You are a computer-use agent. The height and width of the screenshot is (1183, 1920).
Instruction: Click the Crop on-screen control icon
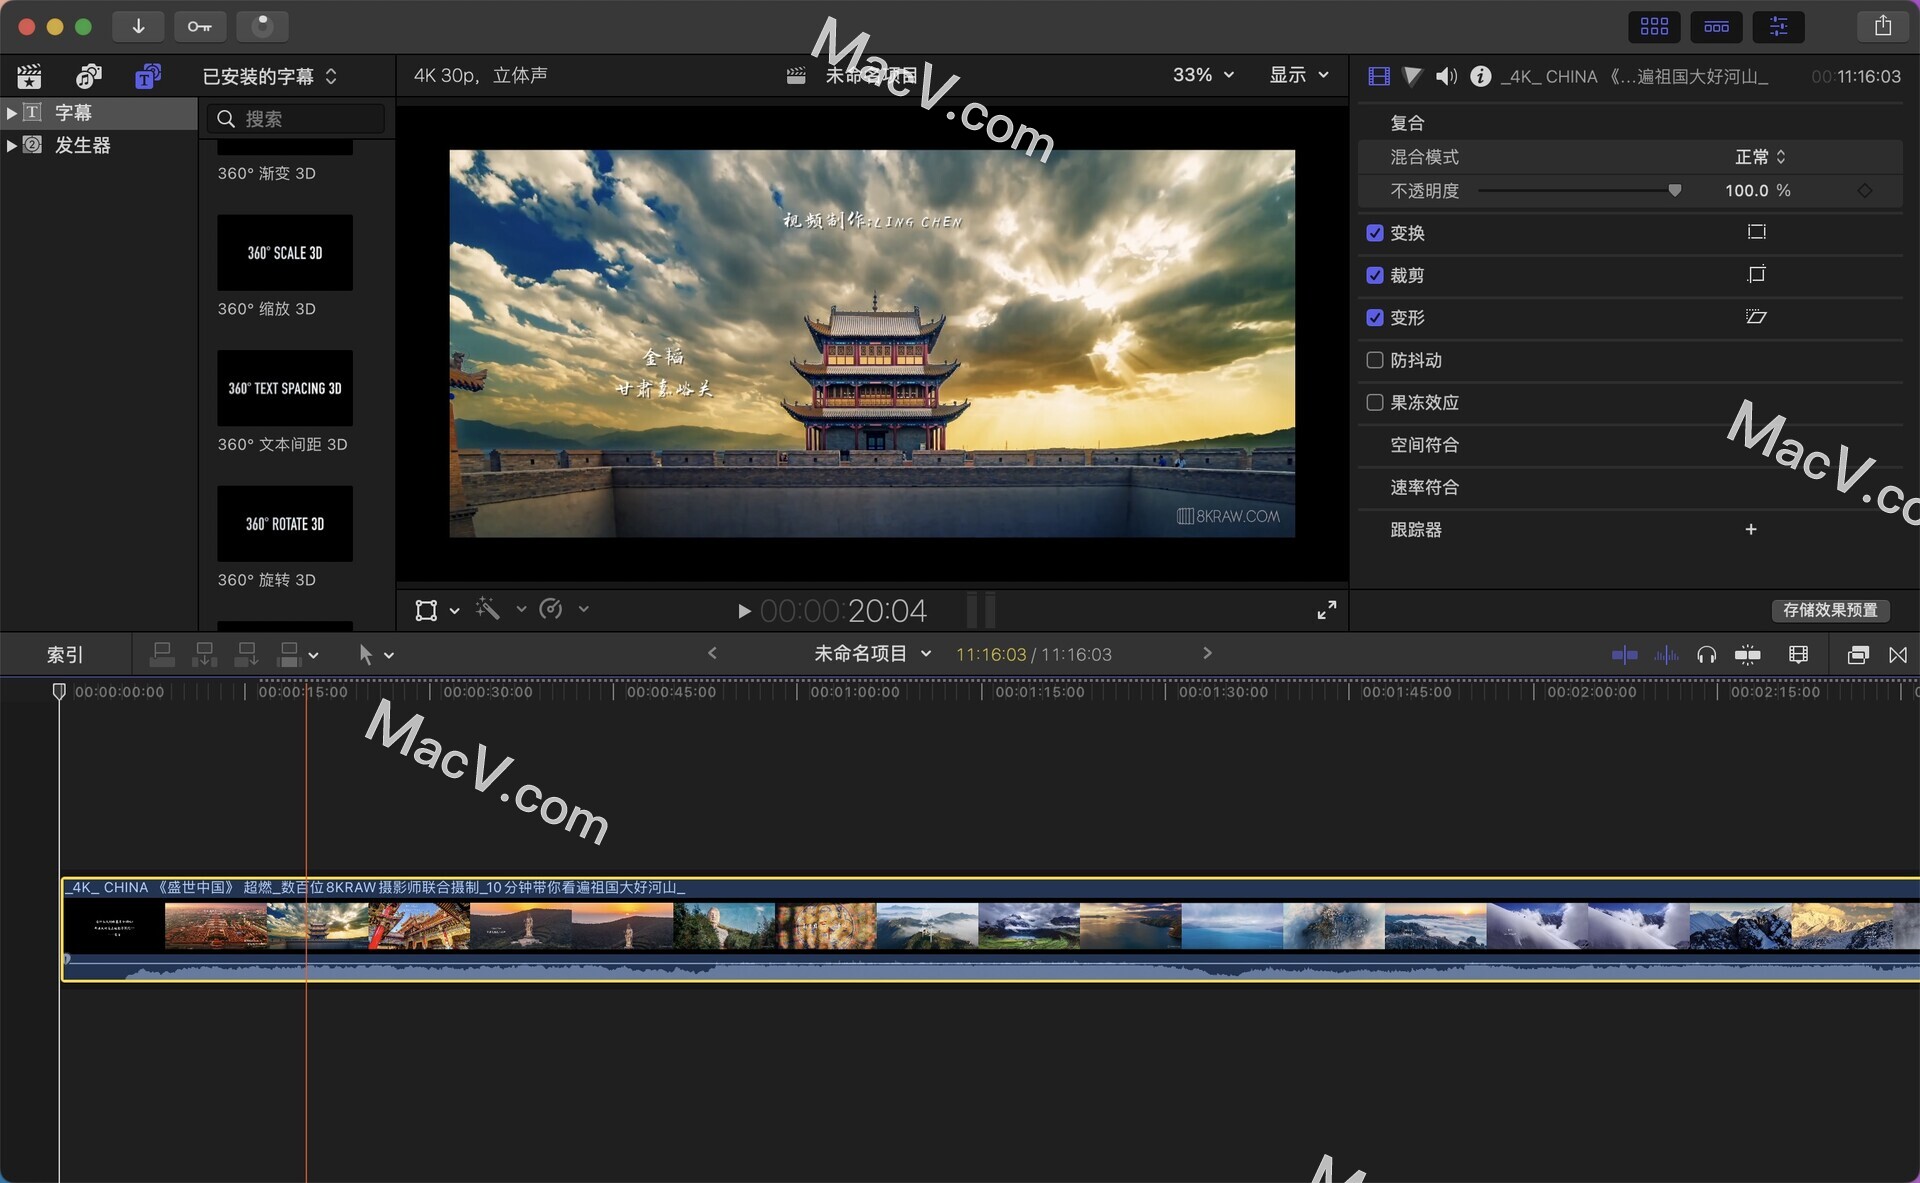tap(1756, 274)
